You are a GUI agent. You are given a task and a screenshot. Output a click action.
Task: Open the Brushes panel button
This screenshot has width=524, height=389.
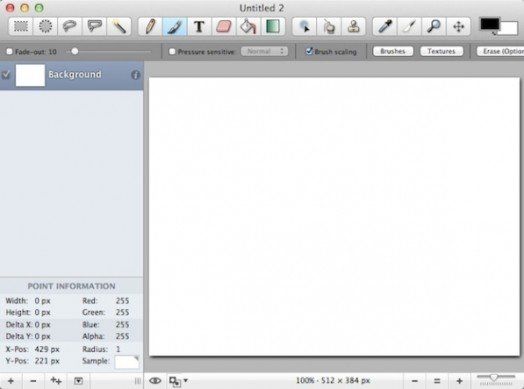pos(393,51)
